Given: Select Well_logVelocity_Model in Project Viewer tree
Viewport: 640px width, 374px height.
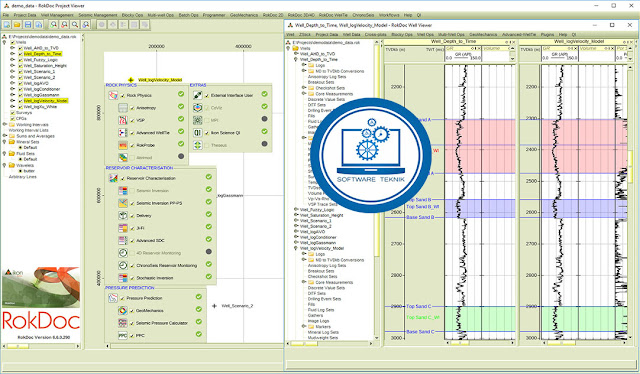Looking at the screenshot, I should 45,101.
